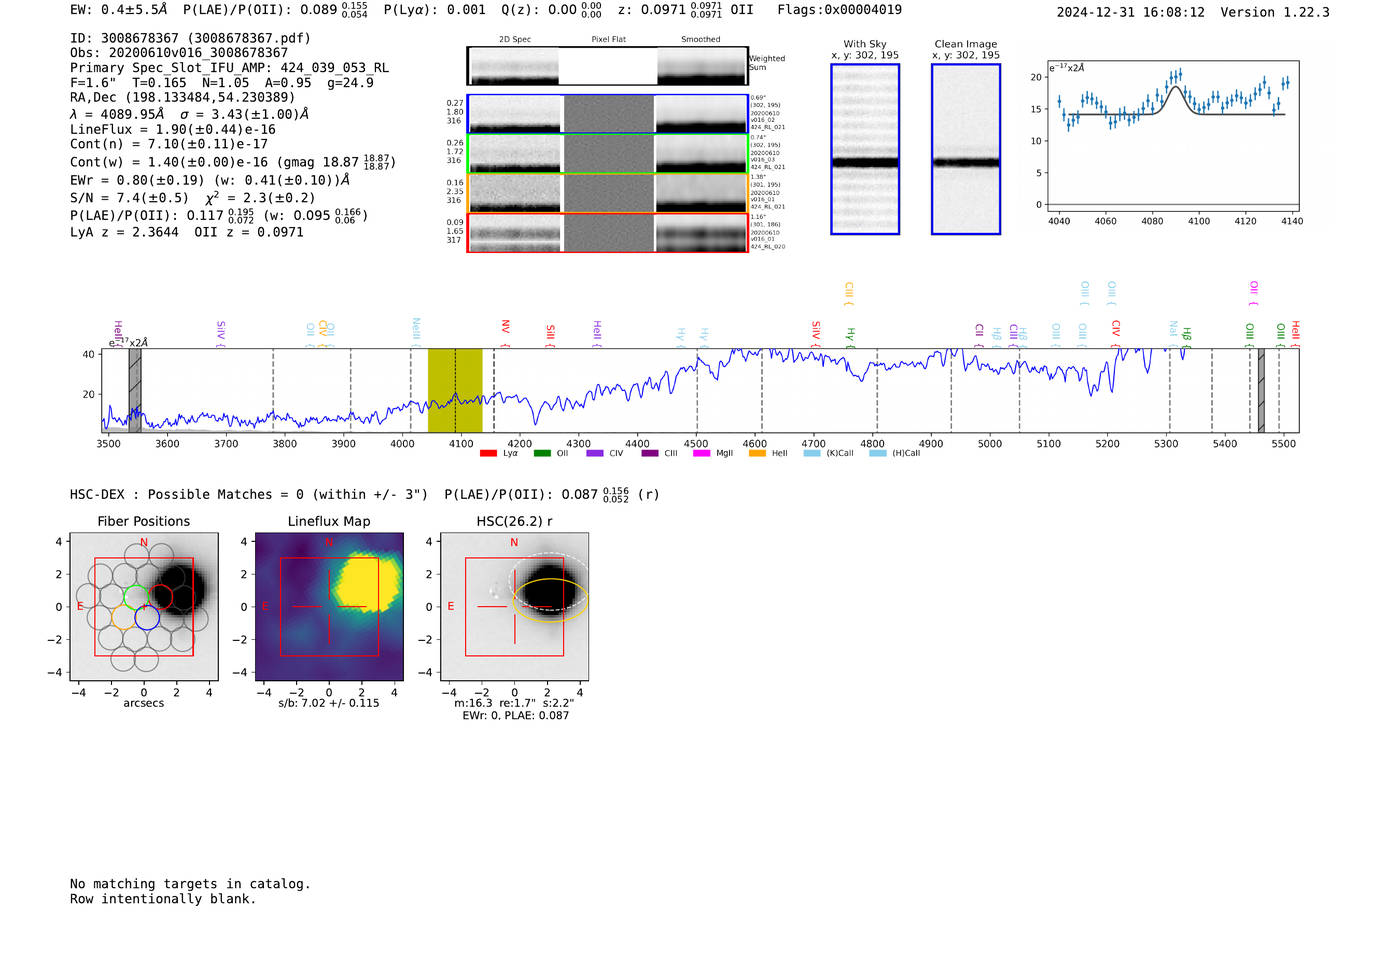Screen dimensions: 1400x953
Task: Click the gray hatched region near 5460 Å
Action: pos(1261,390)
